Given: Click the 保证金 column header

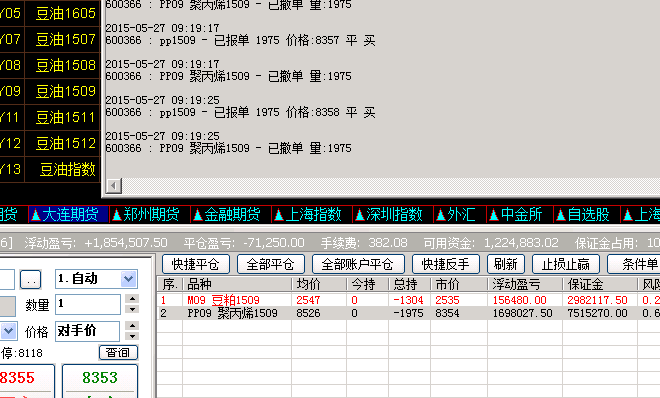Looking at the screenshot, I should point(600,284).
